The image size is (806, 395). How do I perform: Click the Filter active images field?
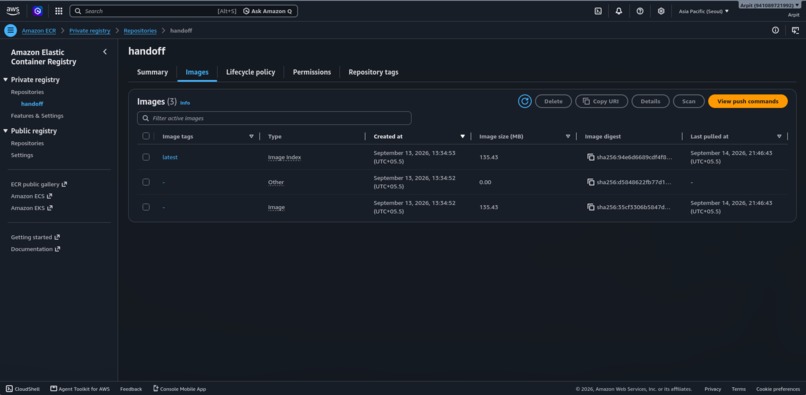(274, 118)
